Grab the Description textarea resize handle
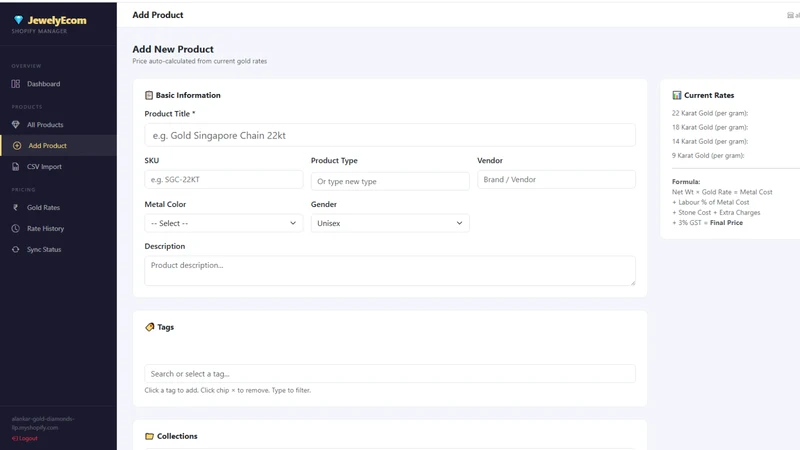 click(633, 283)
